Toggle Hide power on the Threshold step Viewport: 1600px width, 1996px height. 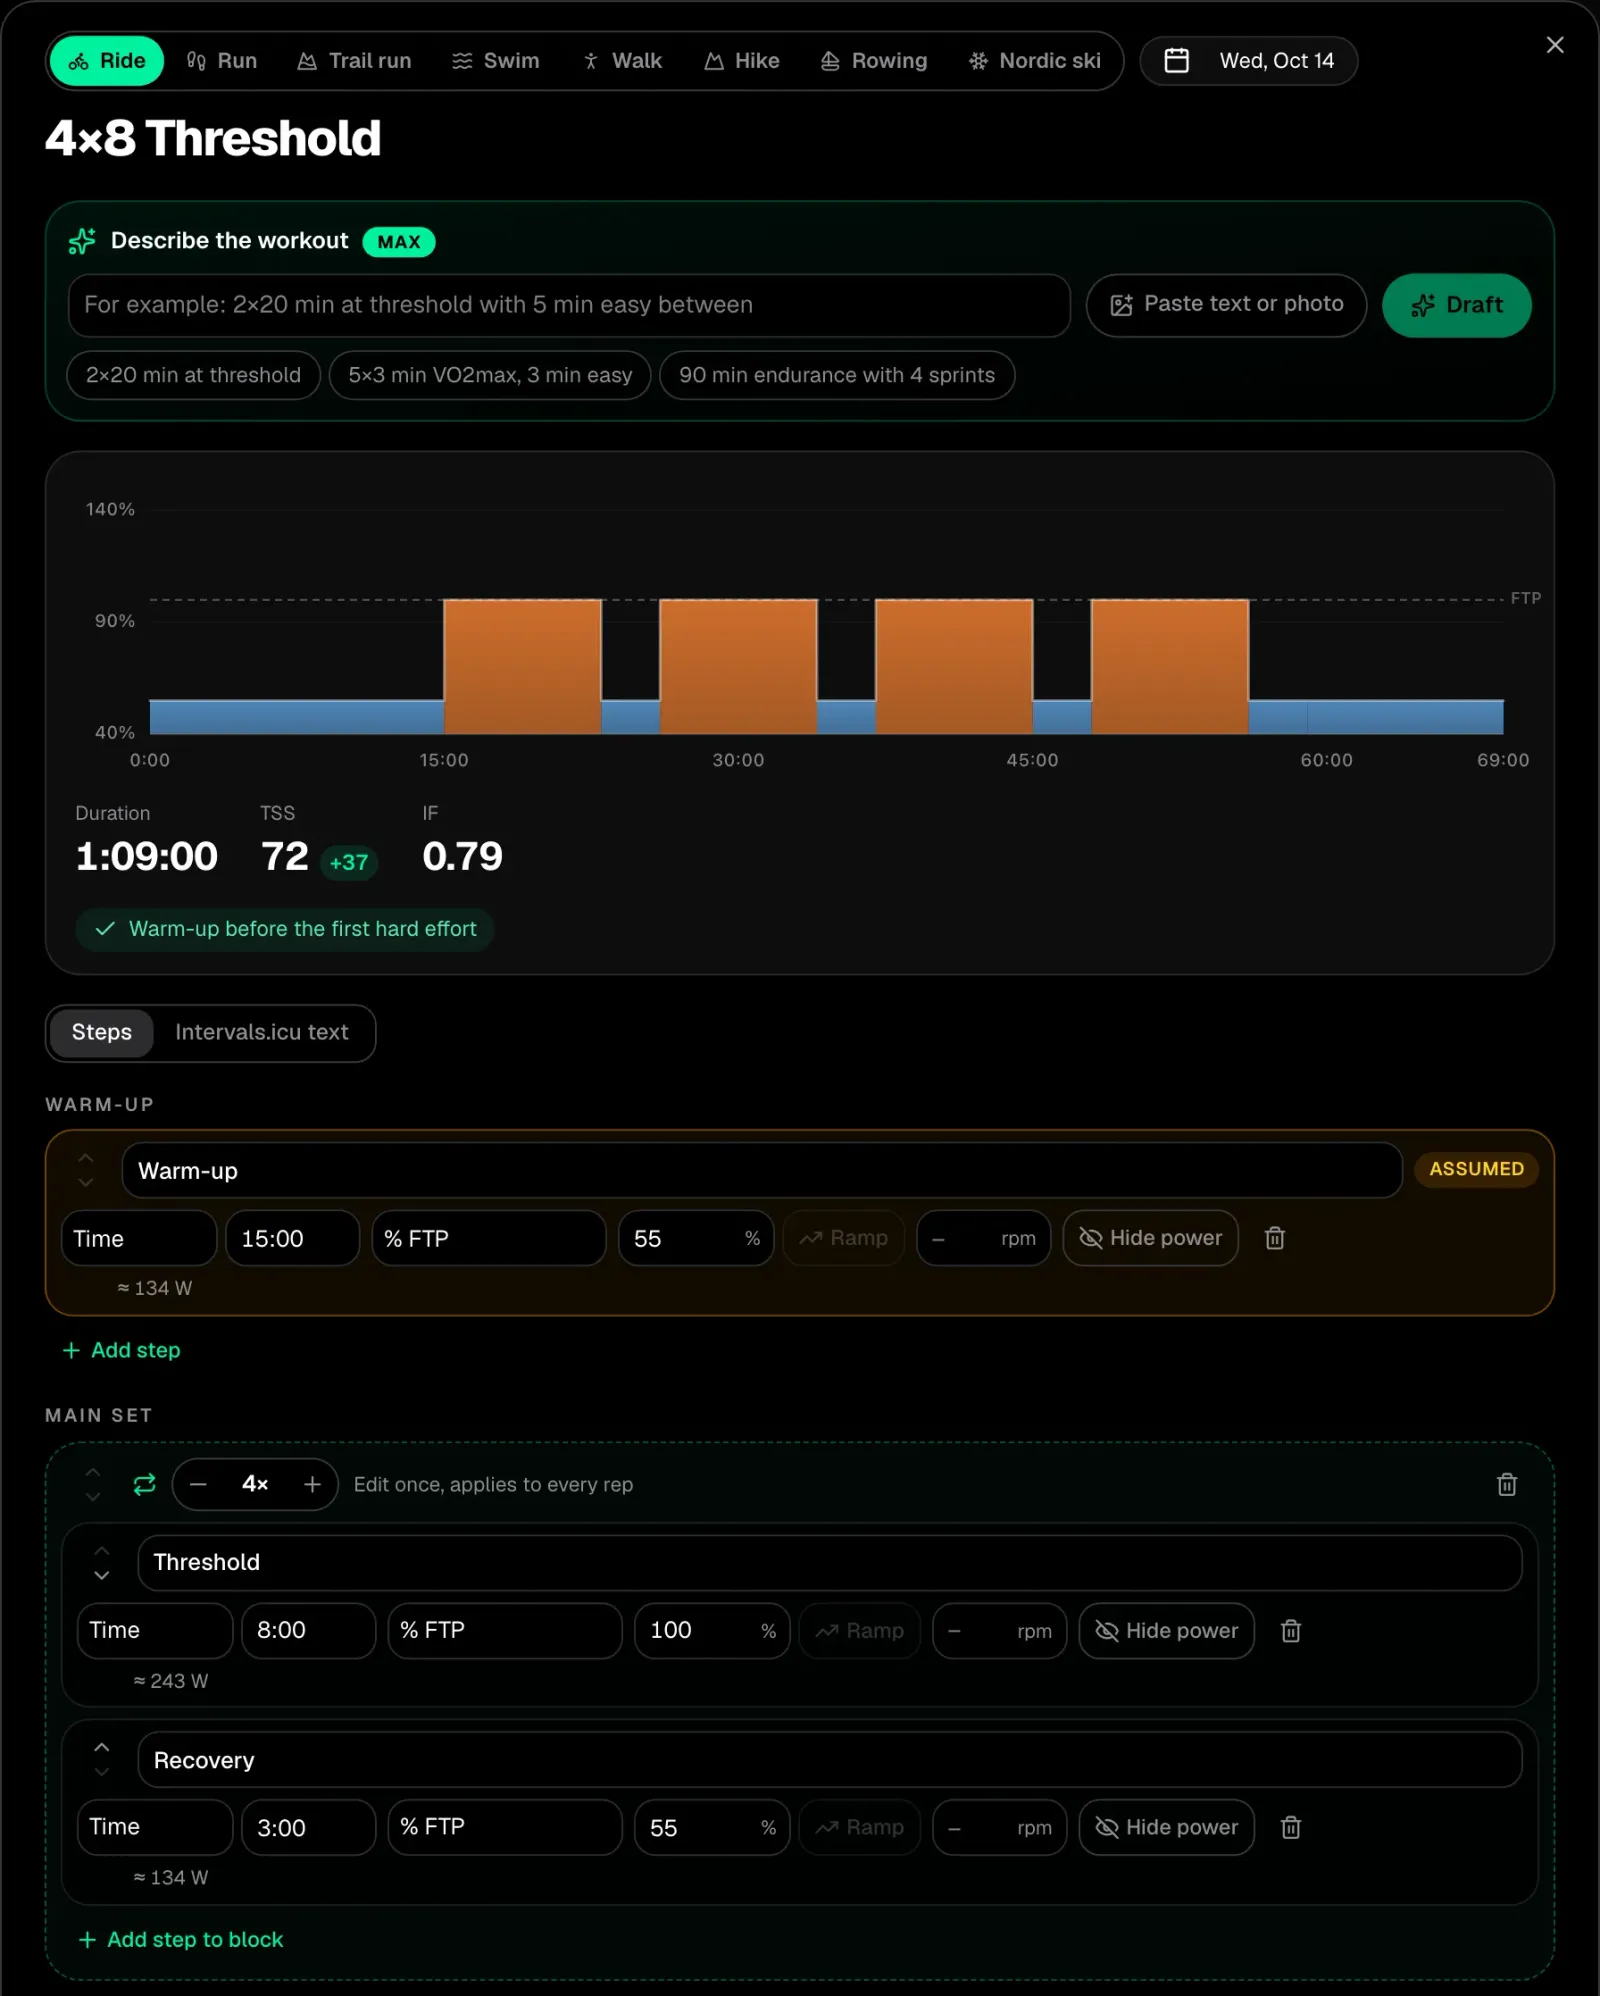1166,1630
